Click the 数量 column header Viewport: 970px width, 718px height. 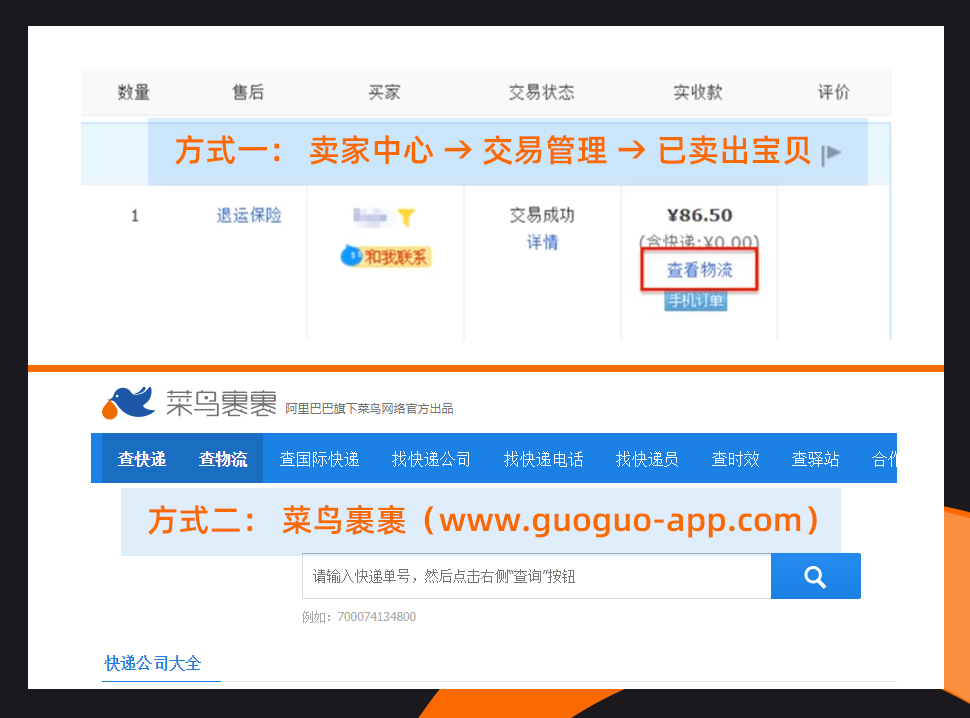point(134,92)
